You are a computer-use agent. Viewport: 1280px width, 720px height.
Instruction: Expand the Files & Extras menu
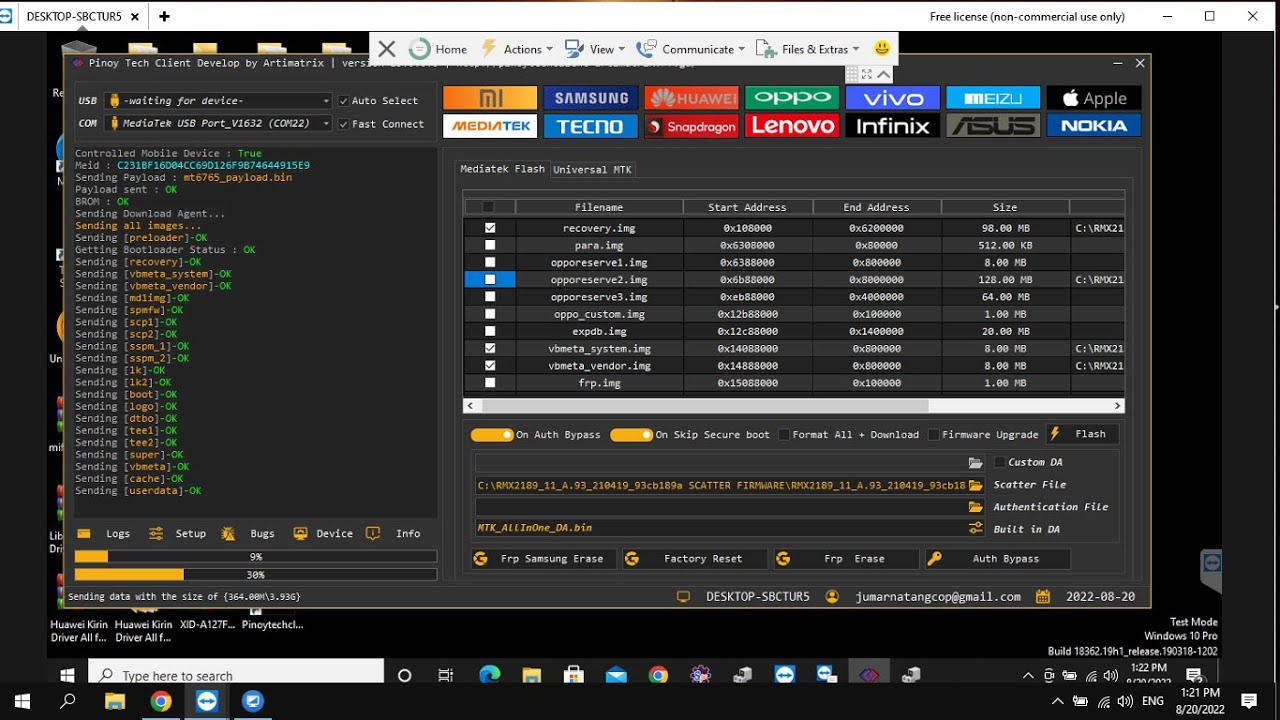tap(808, 49)
